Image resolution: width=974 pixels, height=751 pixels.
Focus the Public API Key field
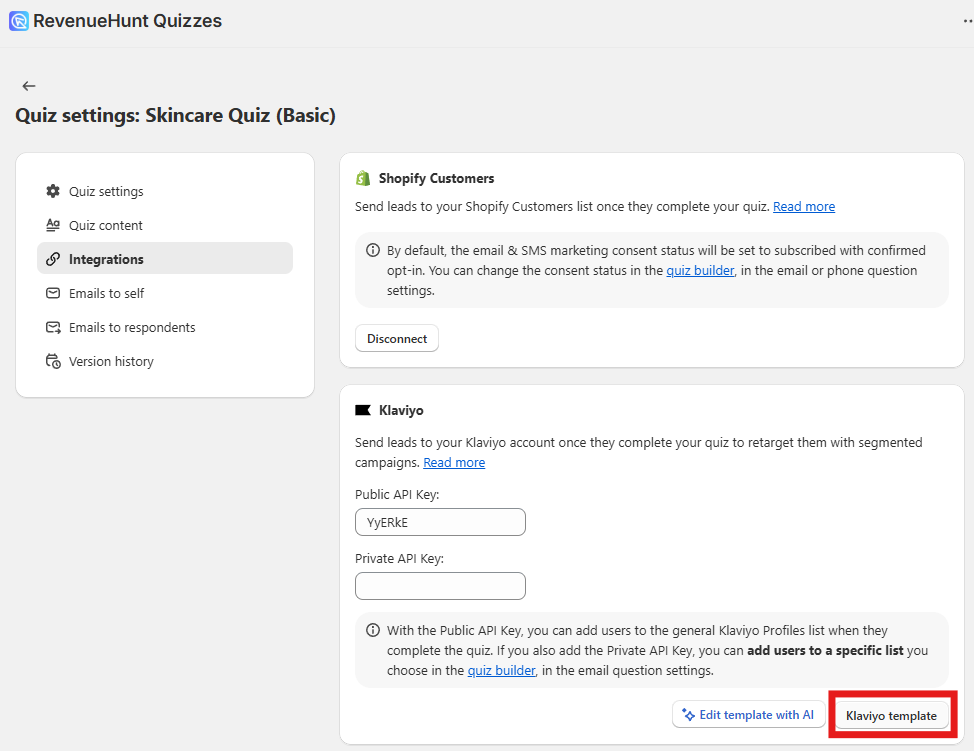440,522
